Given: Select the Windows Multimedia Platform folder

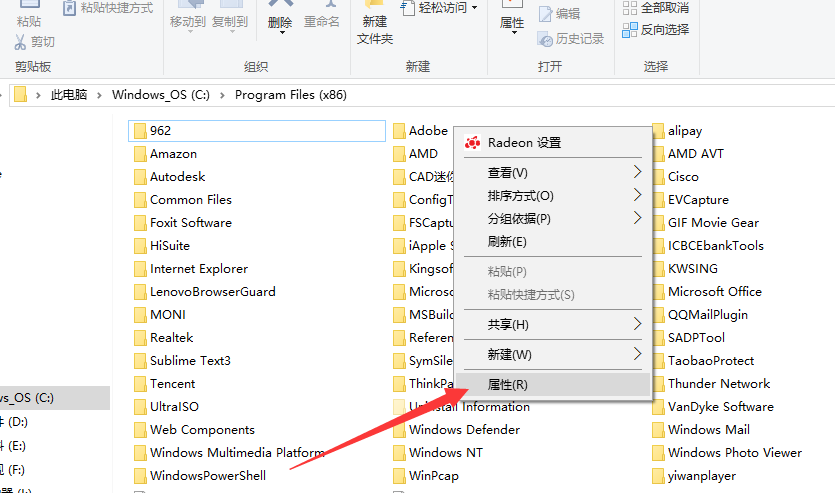Looking at the screenshot, I should [230, 453].
